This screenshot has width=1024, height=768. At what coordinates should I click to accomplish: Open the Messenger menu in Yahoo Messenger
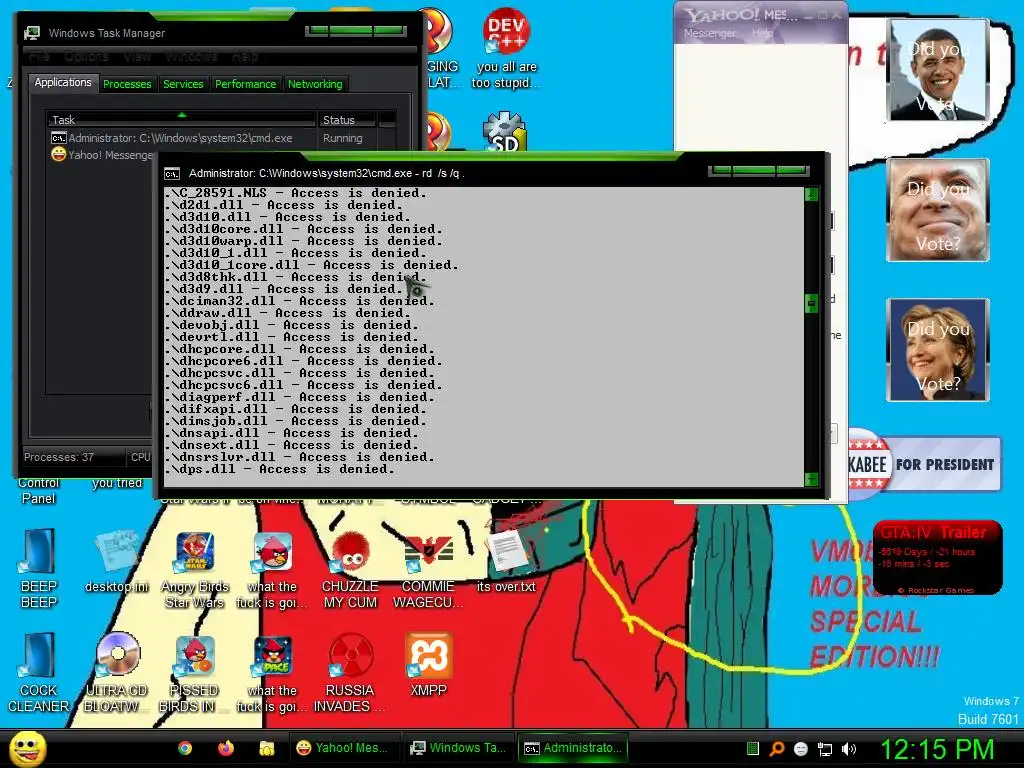click(710, 33)
